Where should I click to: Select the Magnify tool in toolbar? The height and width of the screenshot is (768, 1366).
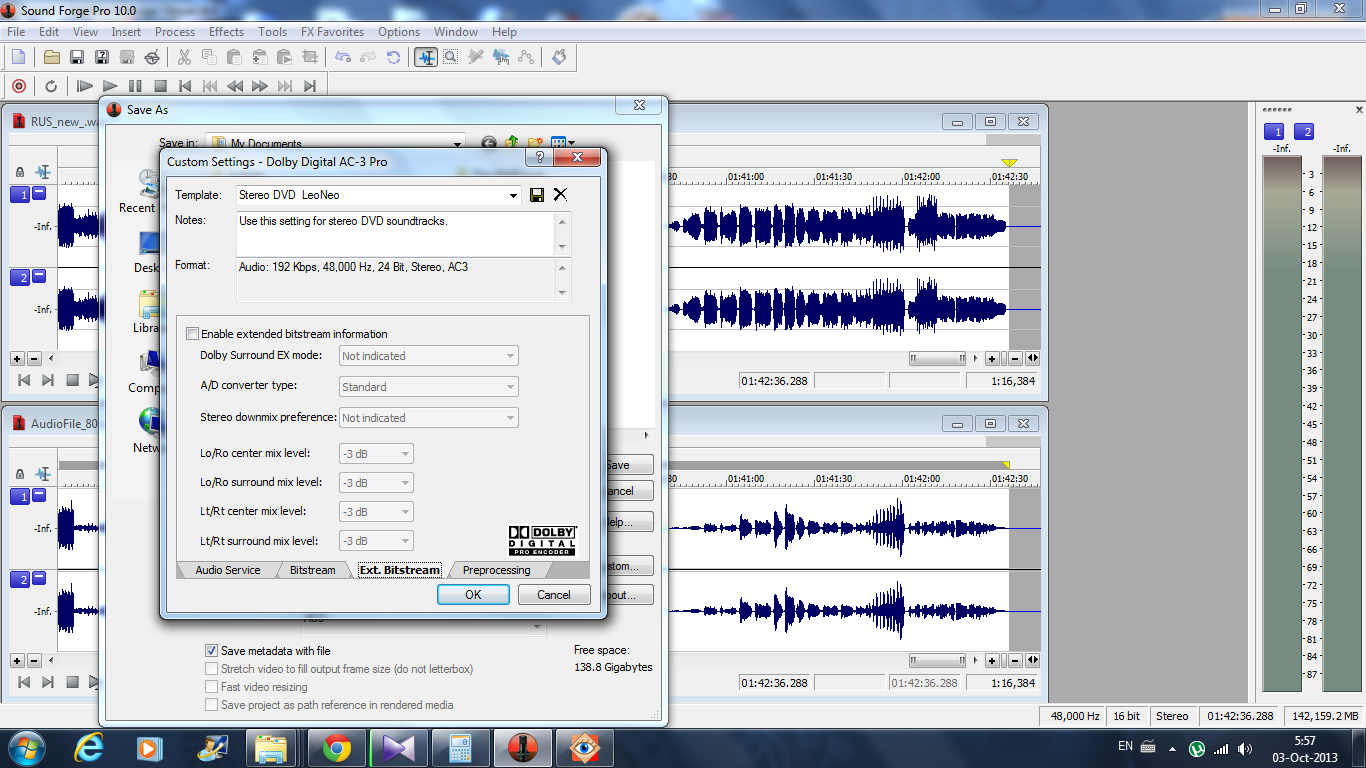click(451, 57)
